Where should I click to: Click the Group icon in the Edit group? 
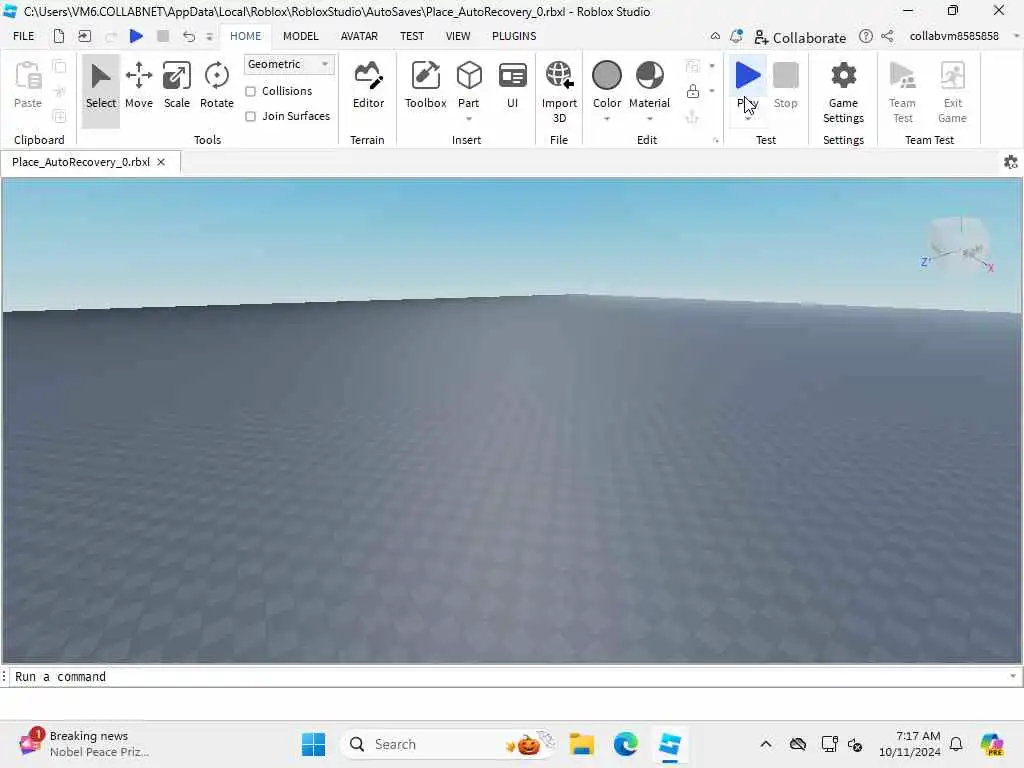click(692, 66)
